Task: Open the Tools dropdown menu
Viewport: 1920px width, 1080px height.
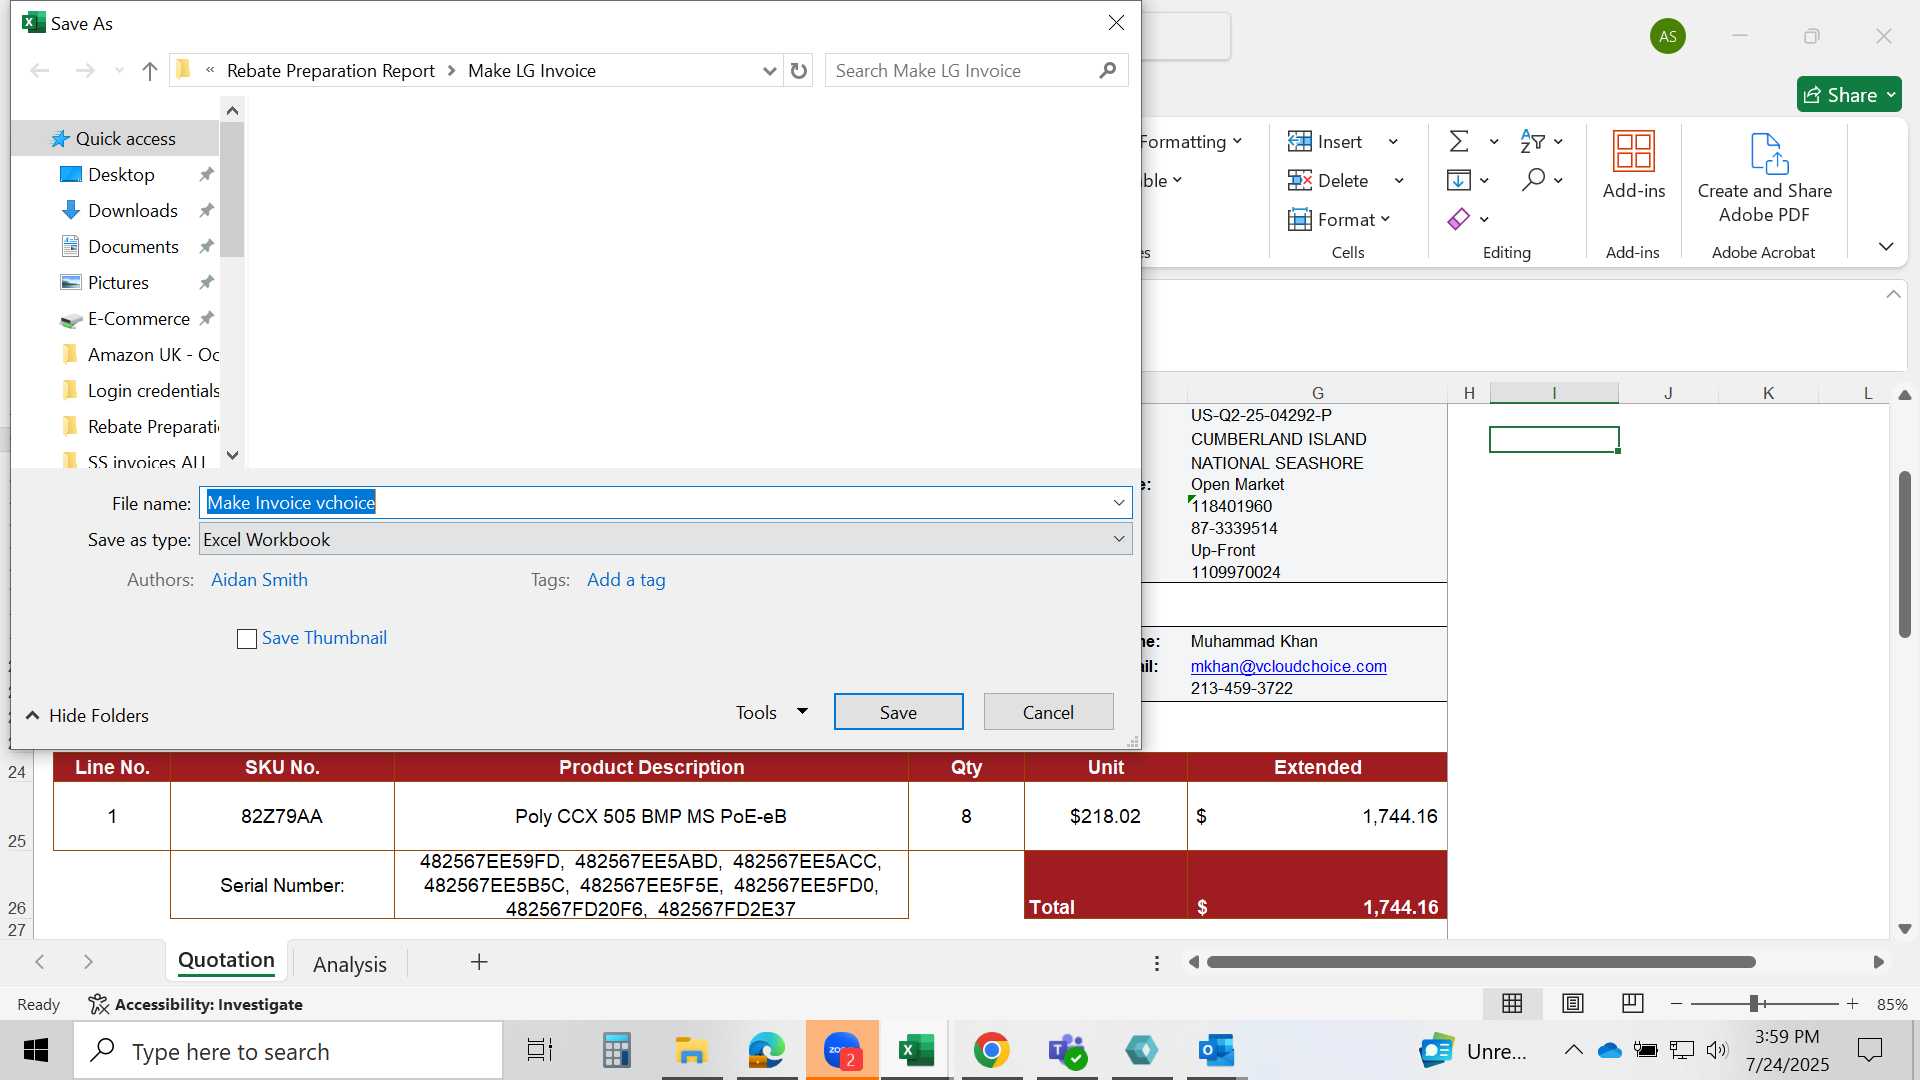Action: [771, 712]
